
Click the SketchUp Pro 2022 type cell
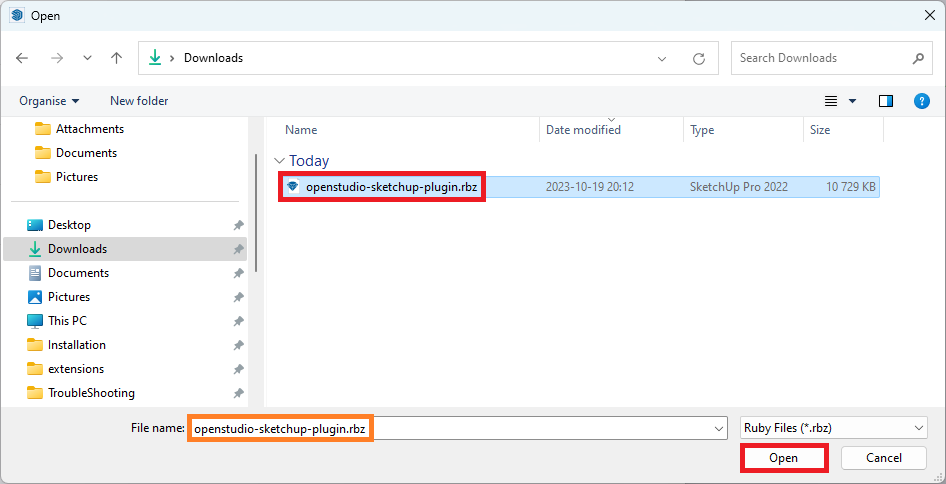point(739,187)
